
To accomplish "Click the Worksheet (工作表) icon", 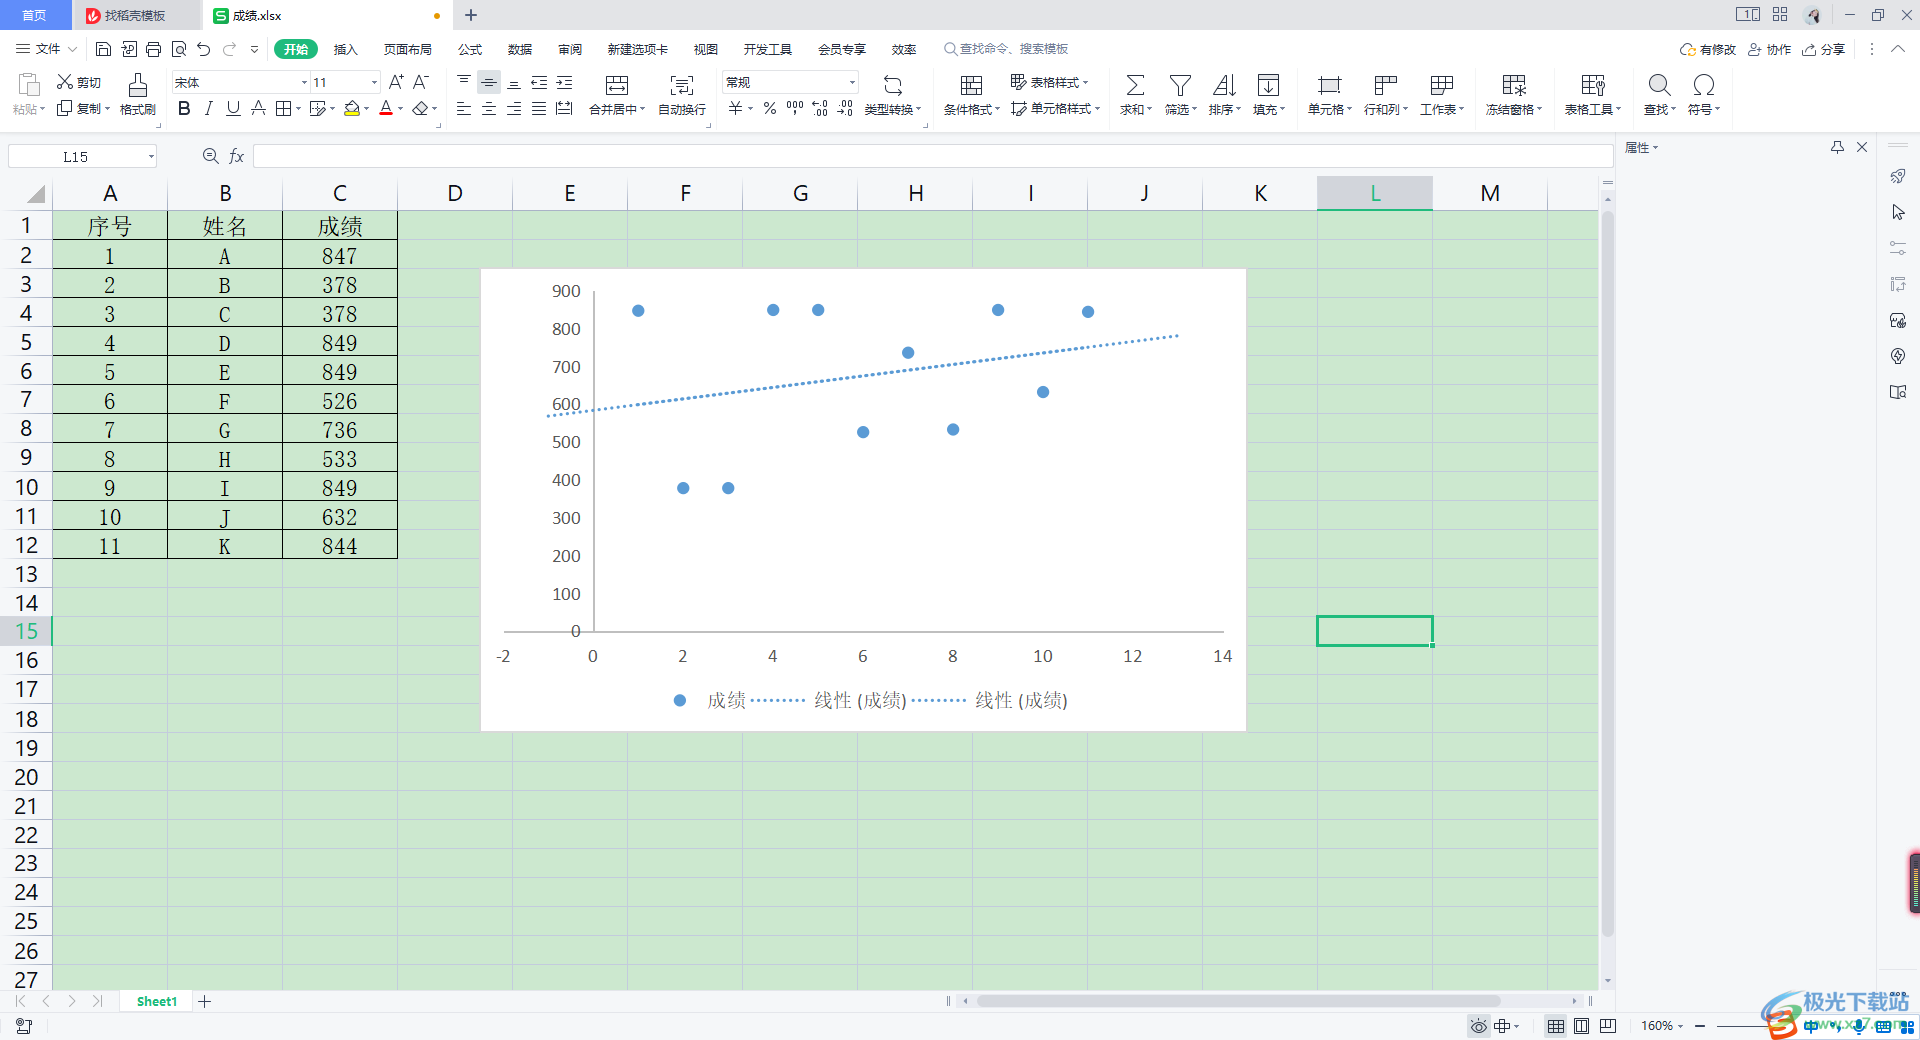I will (1441, 85).
